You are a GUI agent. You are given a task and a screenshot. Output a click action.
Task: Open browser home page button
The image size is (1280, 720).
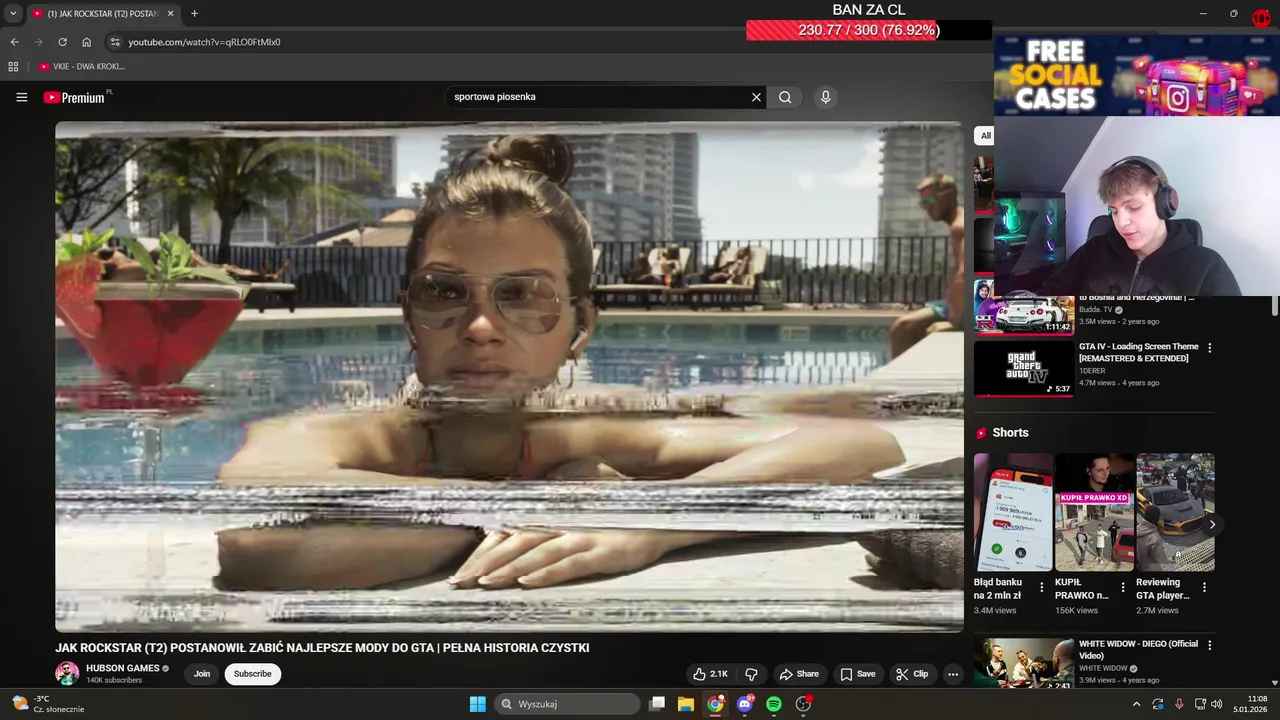tap(87, 42)
